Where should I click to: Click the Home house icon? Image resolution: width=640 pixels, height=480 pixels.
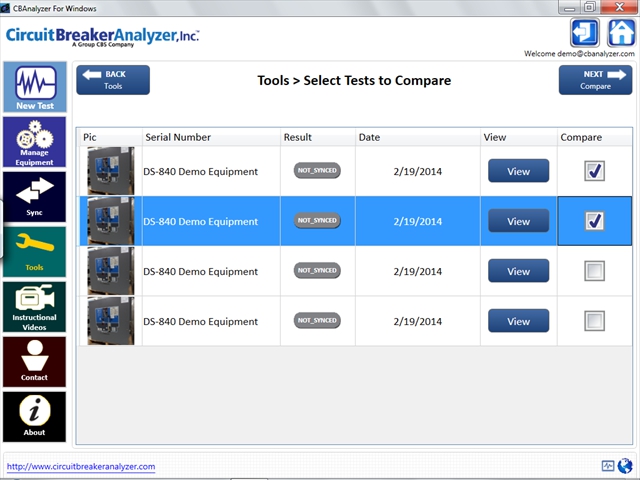point(621,33)
